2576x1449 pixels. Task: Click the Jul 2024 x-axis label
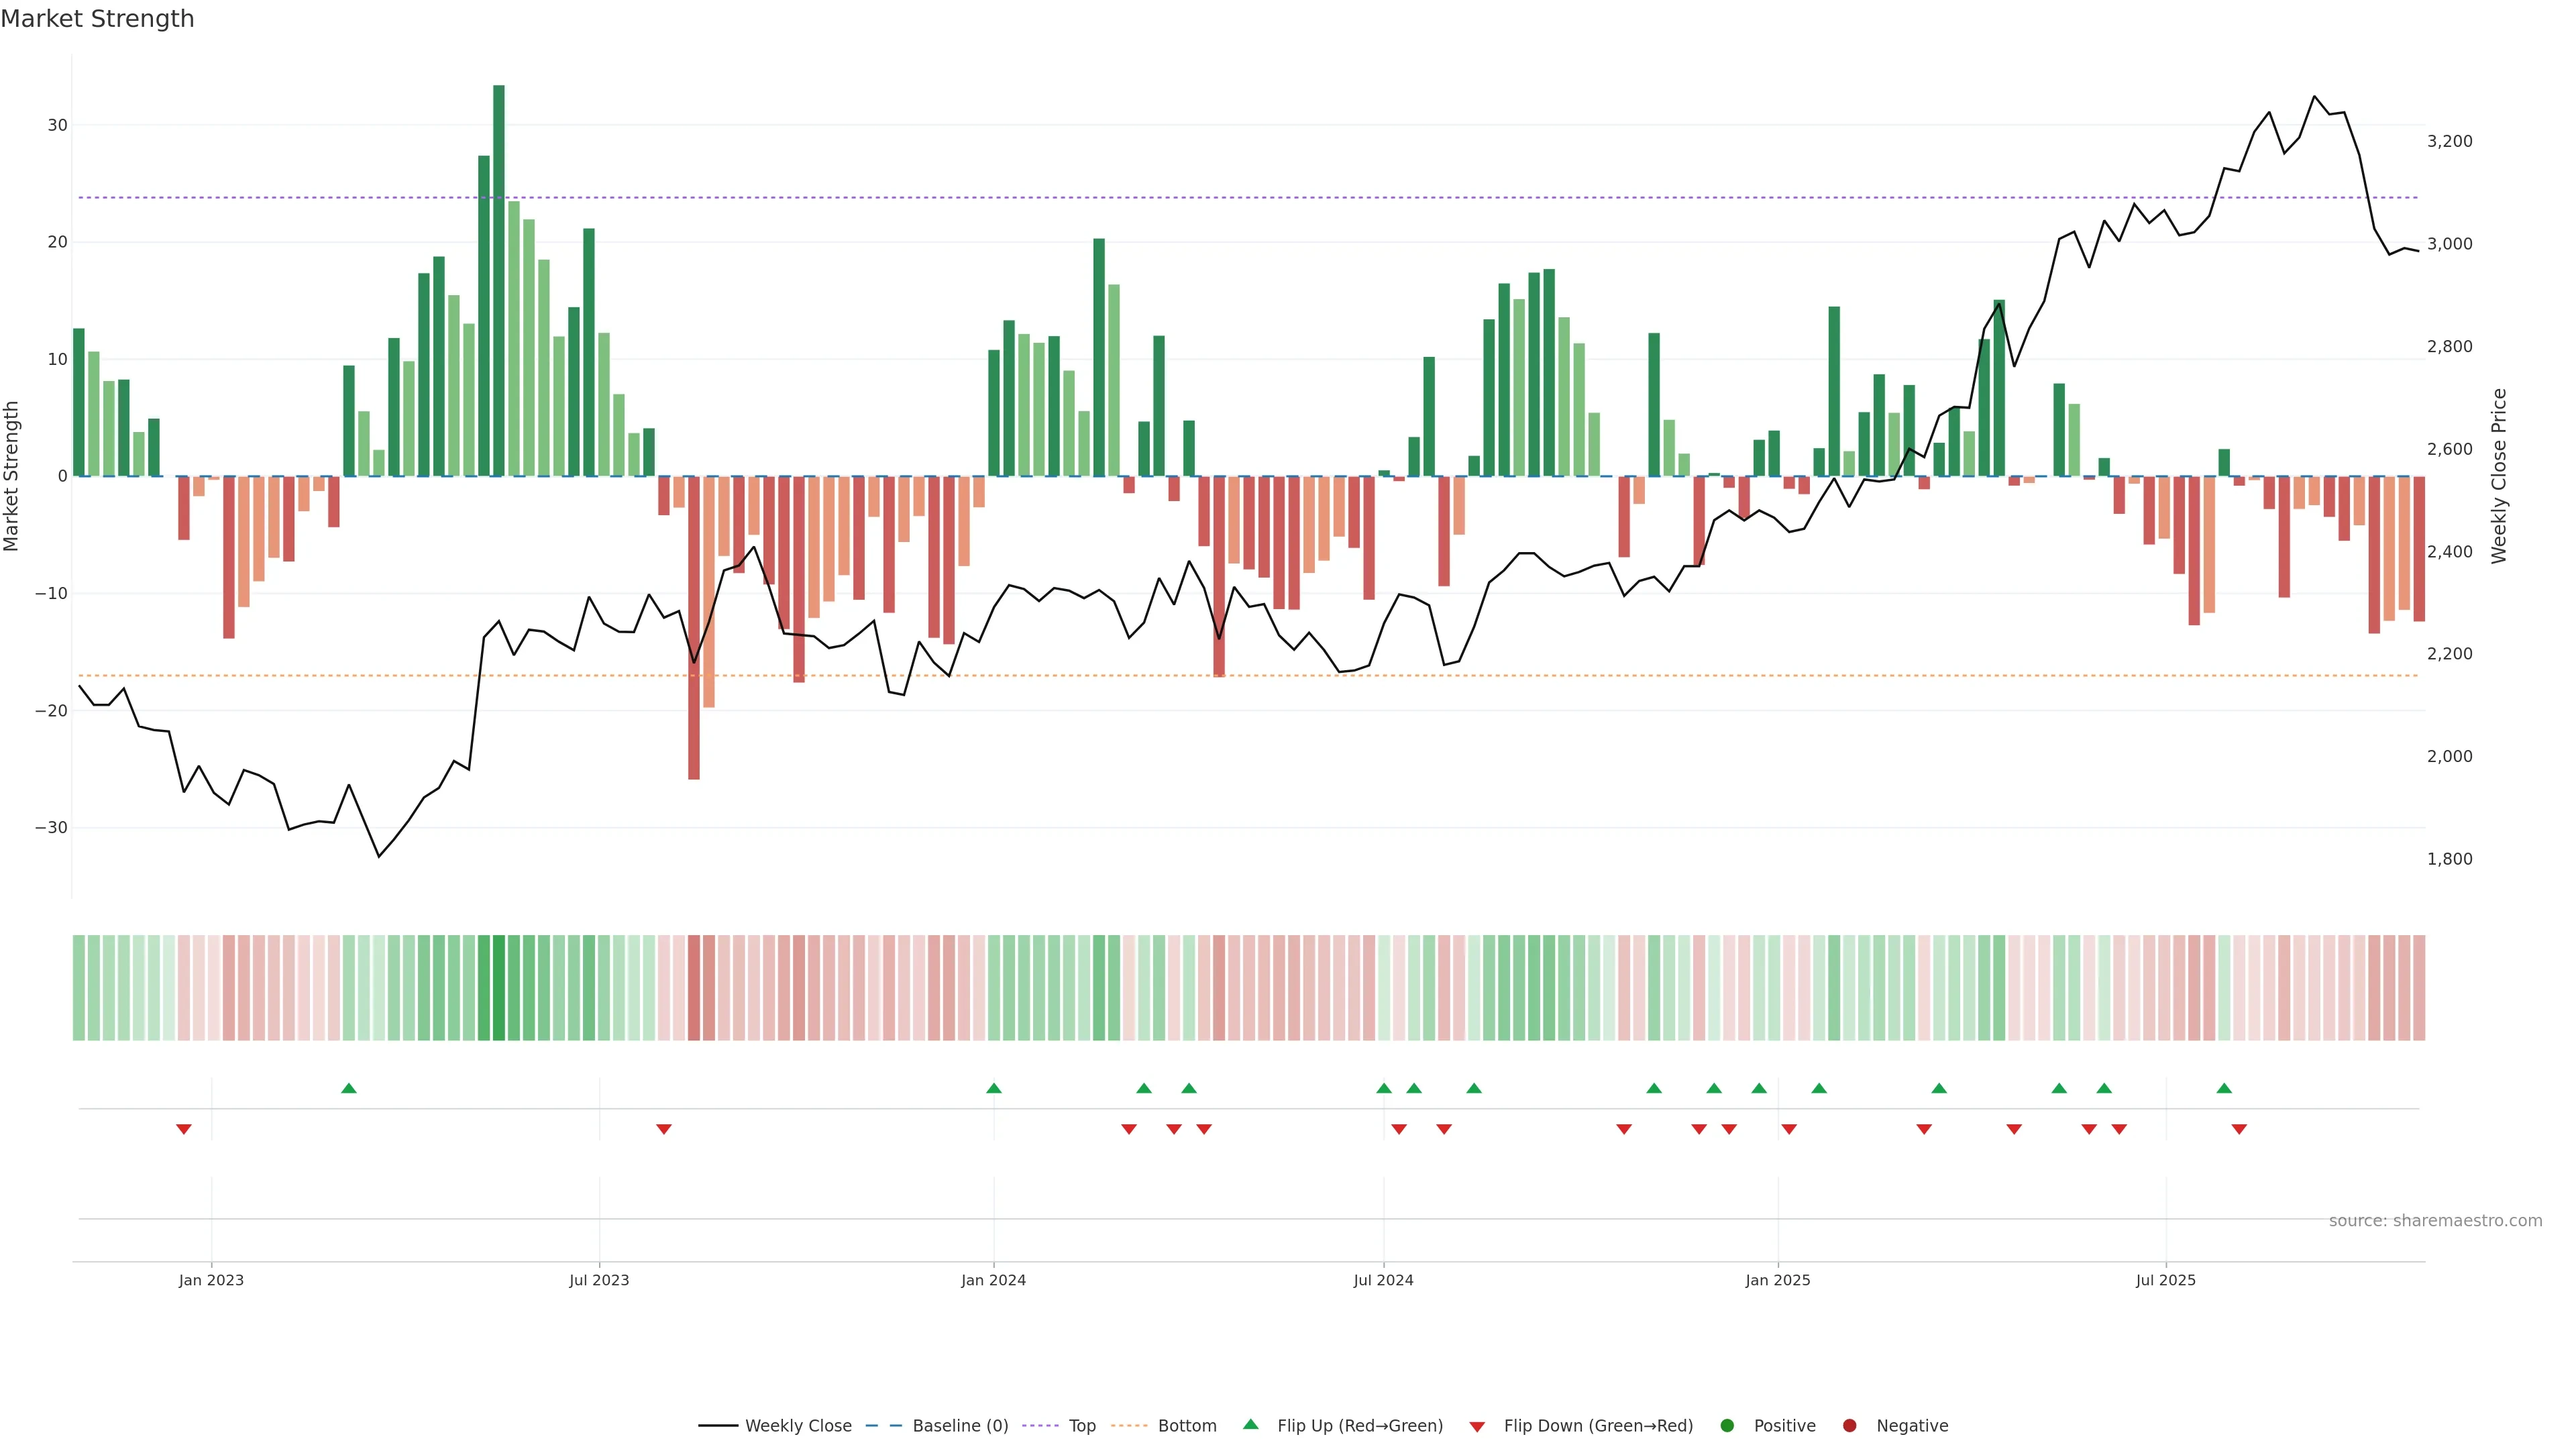[x=1383, y=1280]
